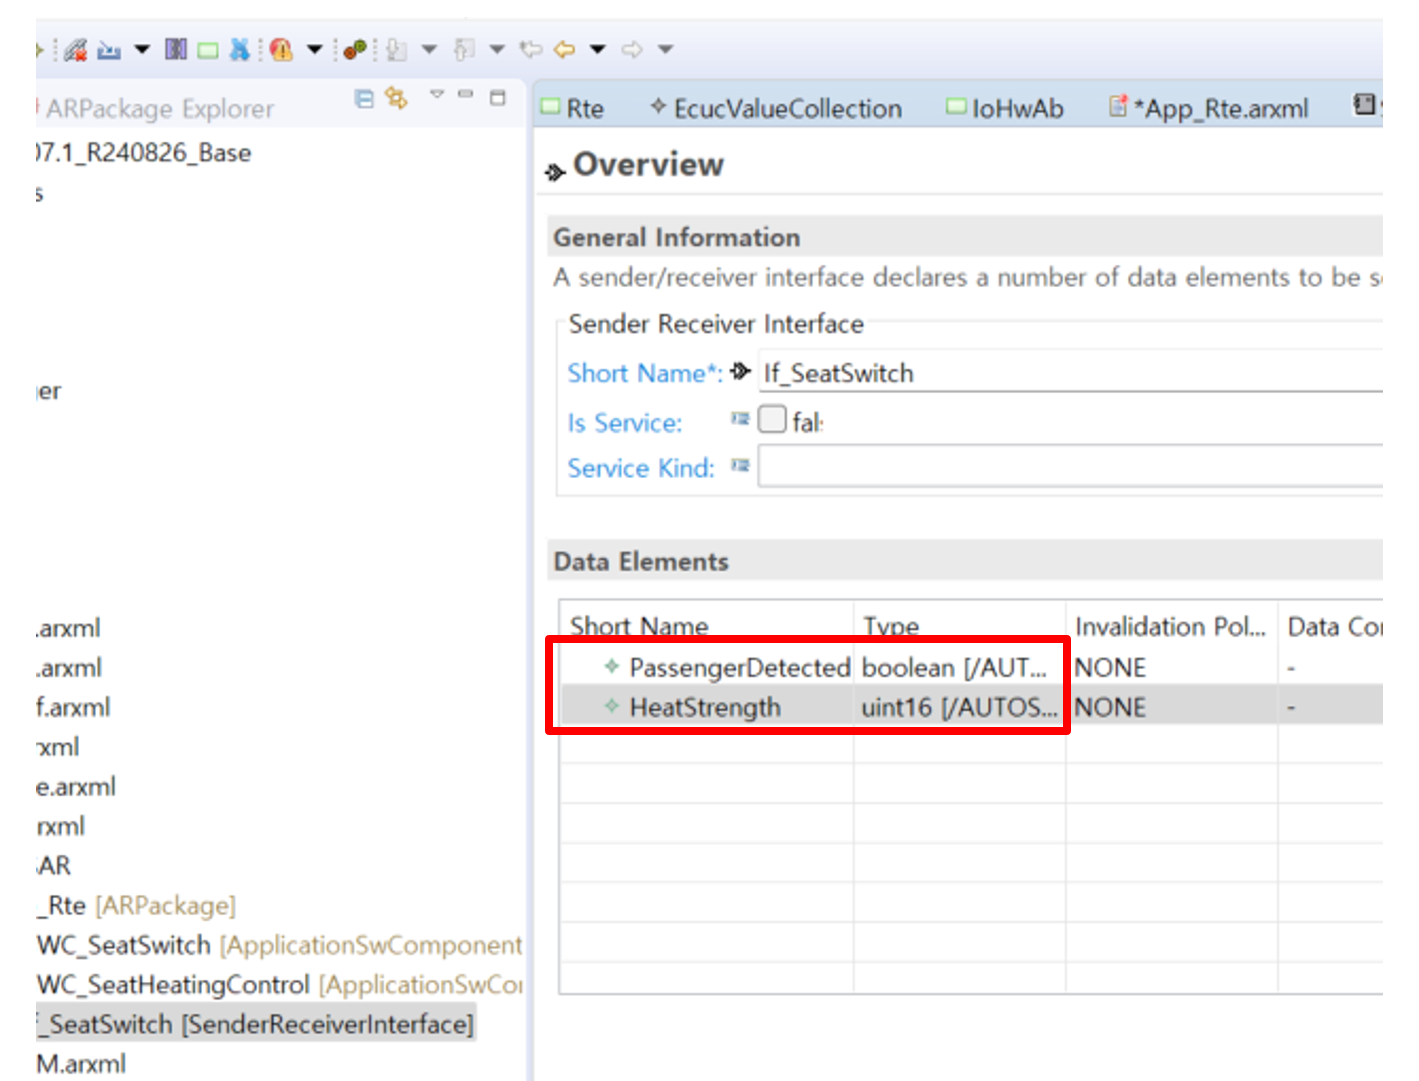Image resolution: width=1419 pixels, height=1081 pixels.
Task: Open the warning icon dropdown arrow
Action: pyautogui.click(x=314, y=49)
